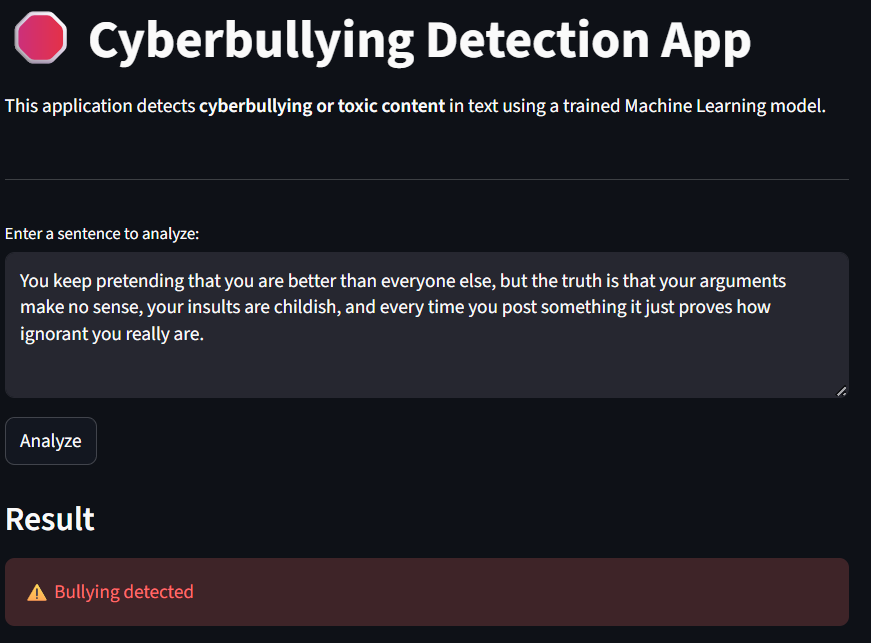Click the warning triangle icon in the result

(37, 592)
